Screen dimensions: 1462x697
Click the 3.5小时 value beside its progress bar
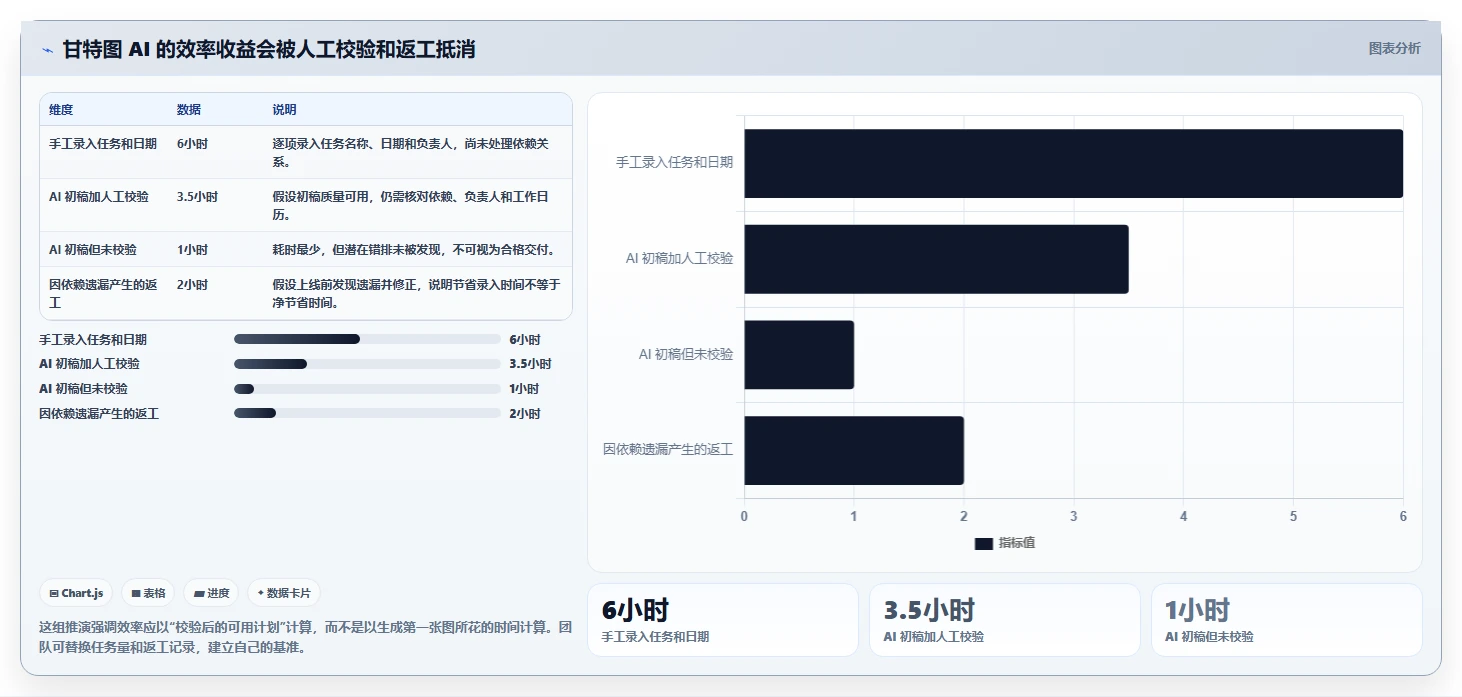click(x=530, y=364)
